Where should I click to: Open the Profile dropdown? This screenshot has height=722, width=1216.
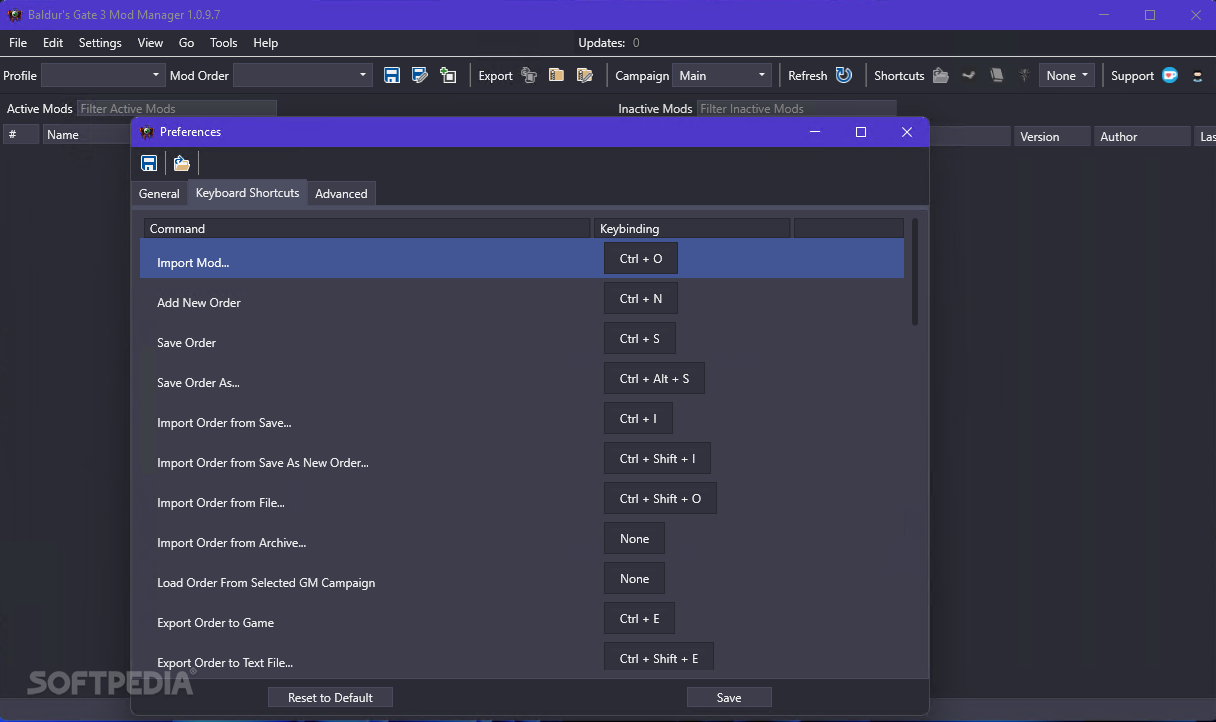click(103, 75)
